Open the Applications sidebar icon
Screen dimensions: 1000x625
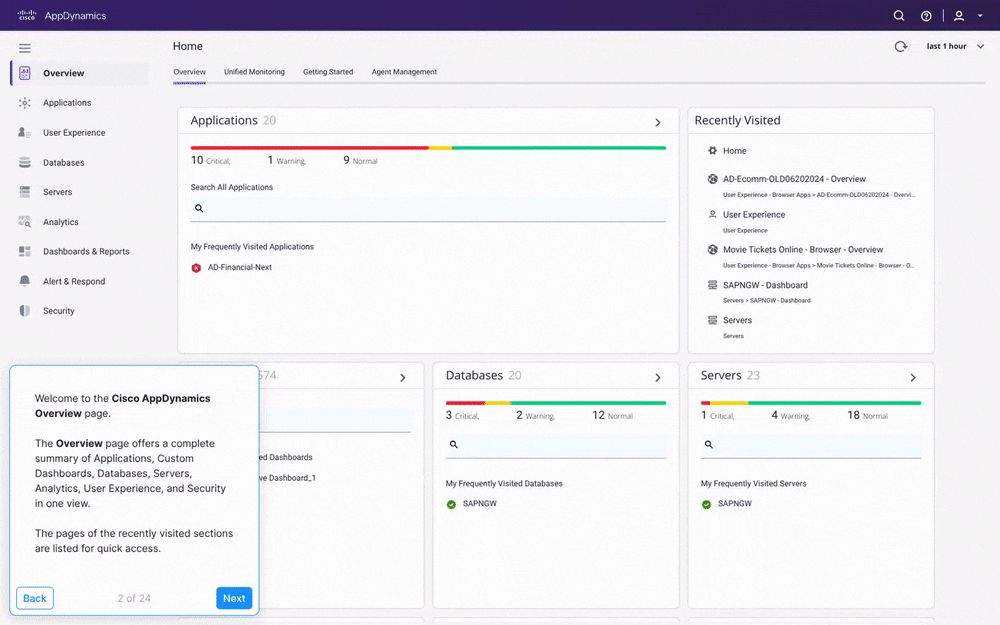[x=25, y=103]
